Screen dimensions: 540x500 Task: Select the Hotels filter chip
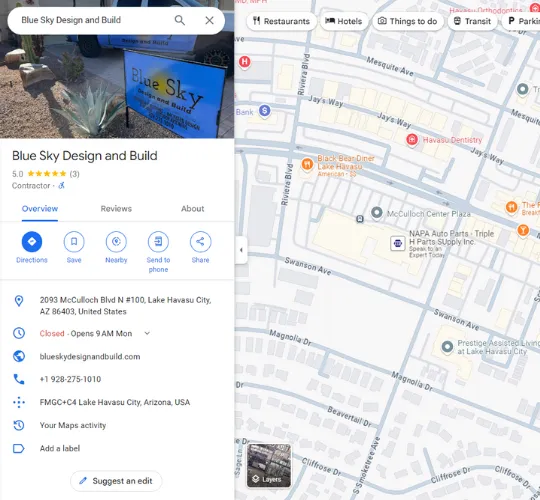pyautogui.click(x=344, y=21)
